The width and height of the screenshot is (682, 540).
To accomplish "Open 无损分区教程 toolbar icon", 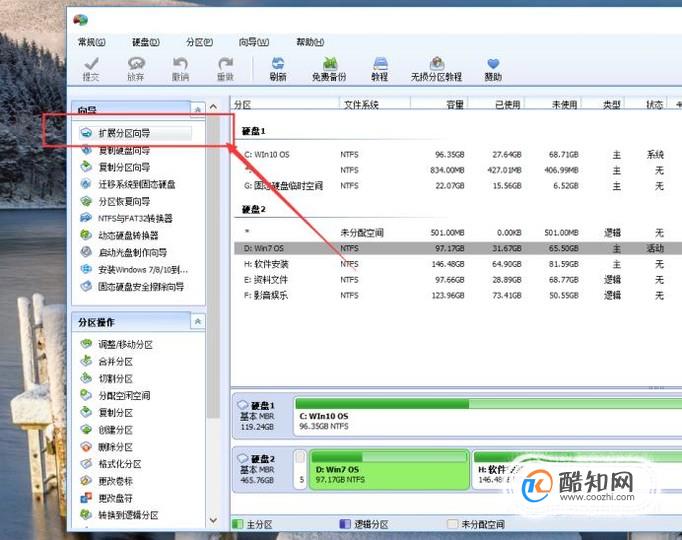I will point(437,69).
